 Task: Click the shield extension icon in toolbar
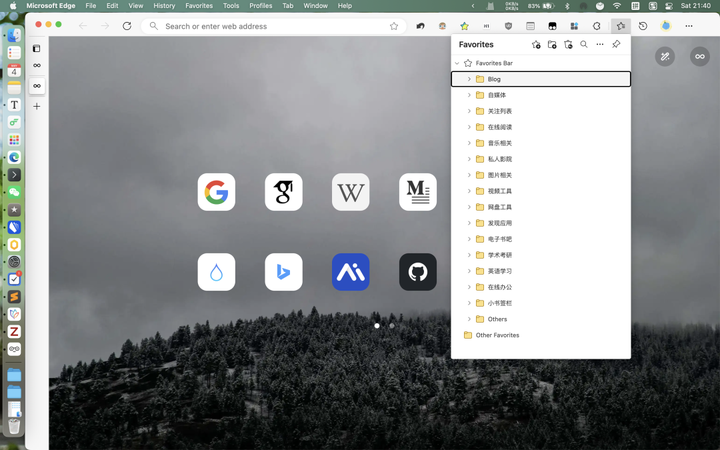click(508, 26)
